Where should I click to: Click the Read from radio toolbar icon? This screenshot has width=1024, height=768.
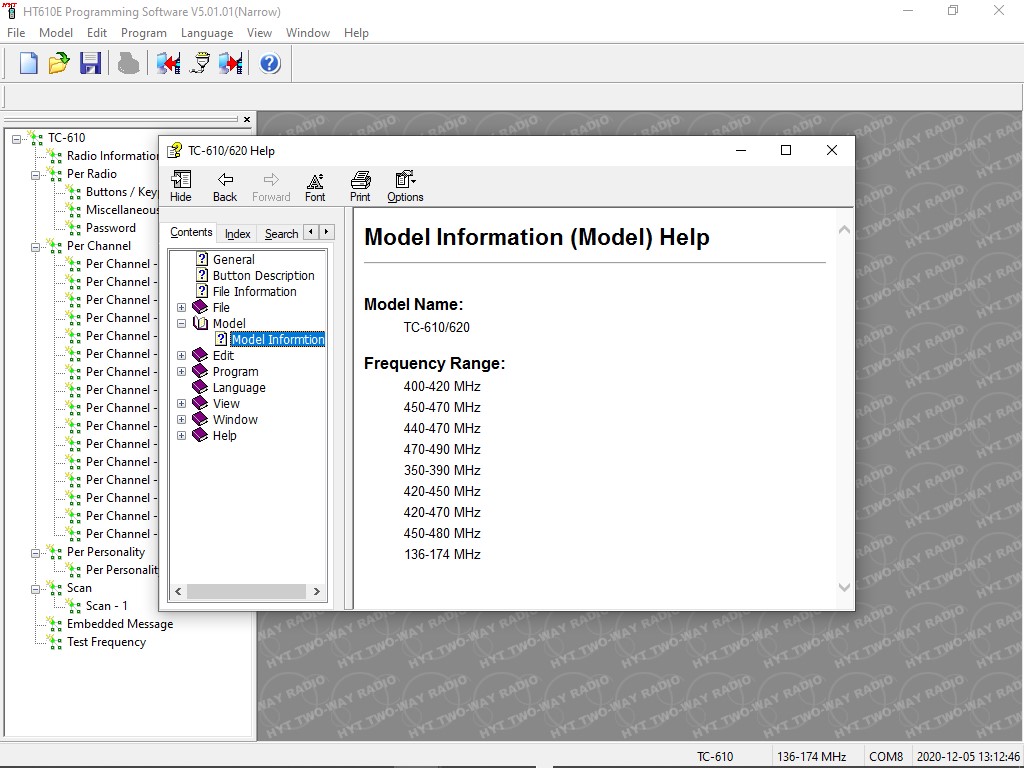point(168,63)
